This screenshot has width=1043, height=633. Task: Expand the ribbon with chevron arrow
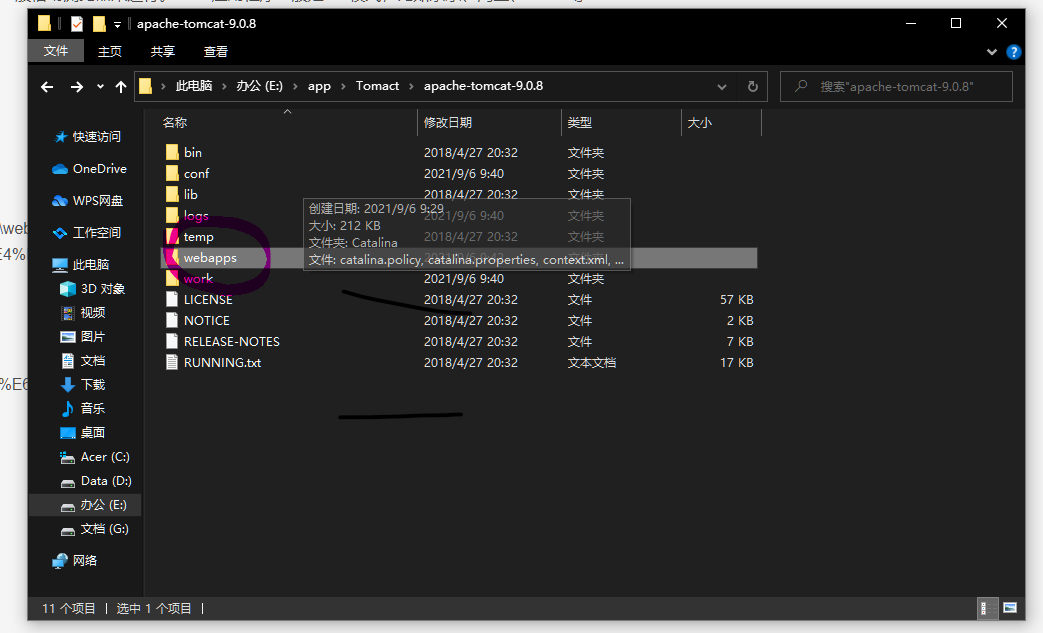pyautogui.click(x=992, y=52)
